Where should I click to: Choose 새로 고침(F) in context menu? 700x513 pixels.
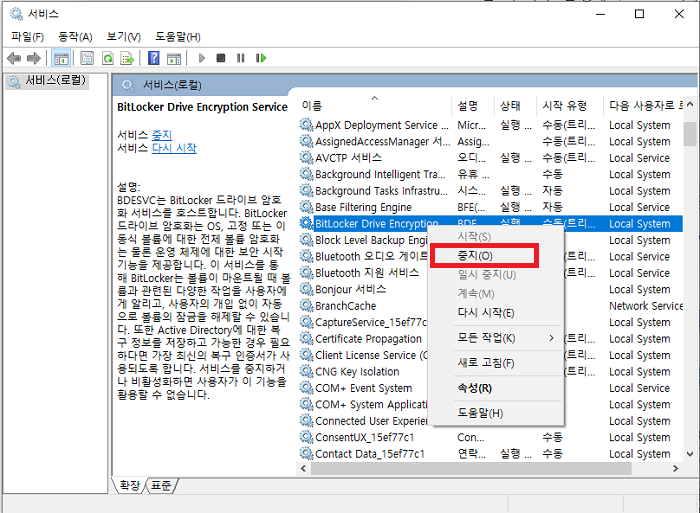click(x=486, y=363)
